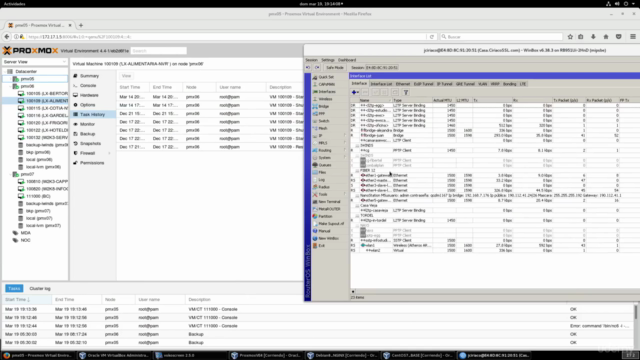Open Log in WinBox sidebar
The image size is (640, 360).
(322, 180)
